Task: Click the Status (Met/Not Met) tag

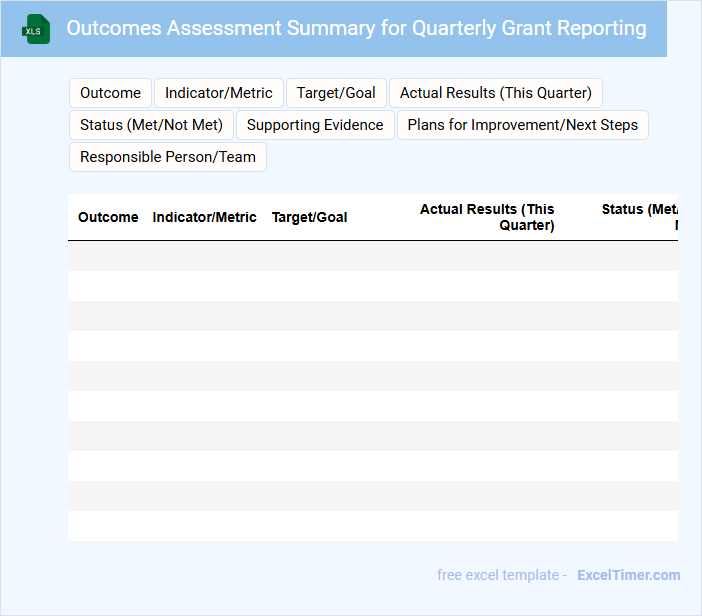Action: [151, 125]
